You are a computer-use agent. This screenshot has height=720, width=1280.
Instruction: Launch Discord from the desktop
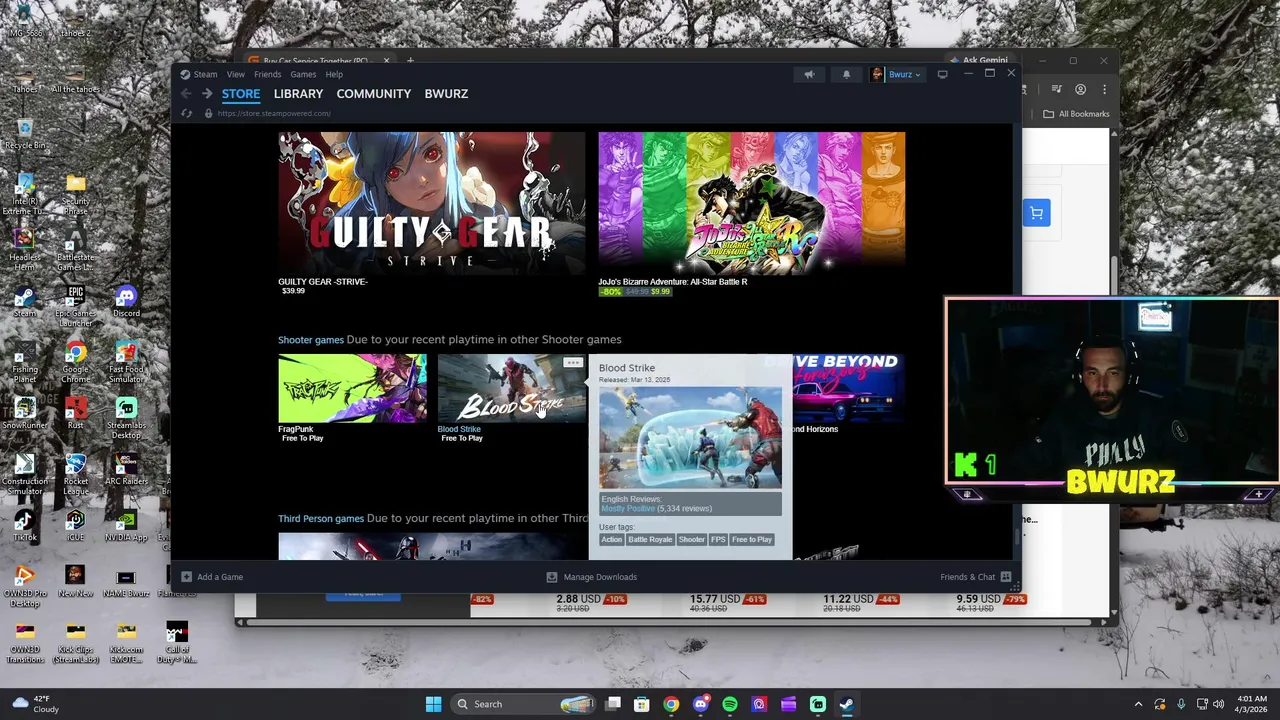point(126,301)
